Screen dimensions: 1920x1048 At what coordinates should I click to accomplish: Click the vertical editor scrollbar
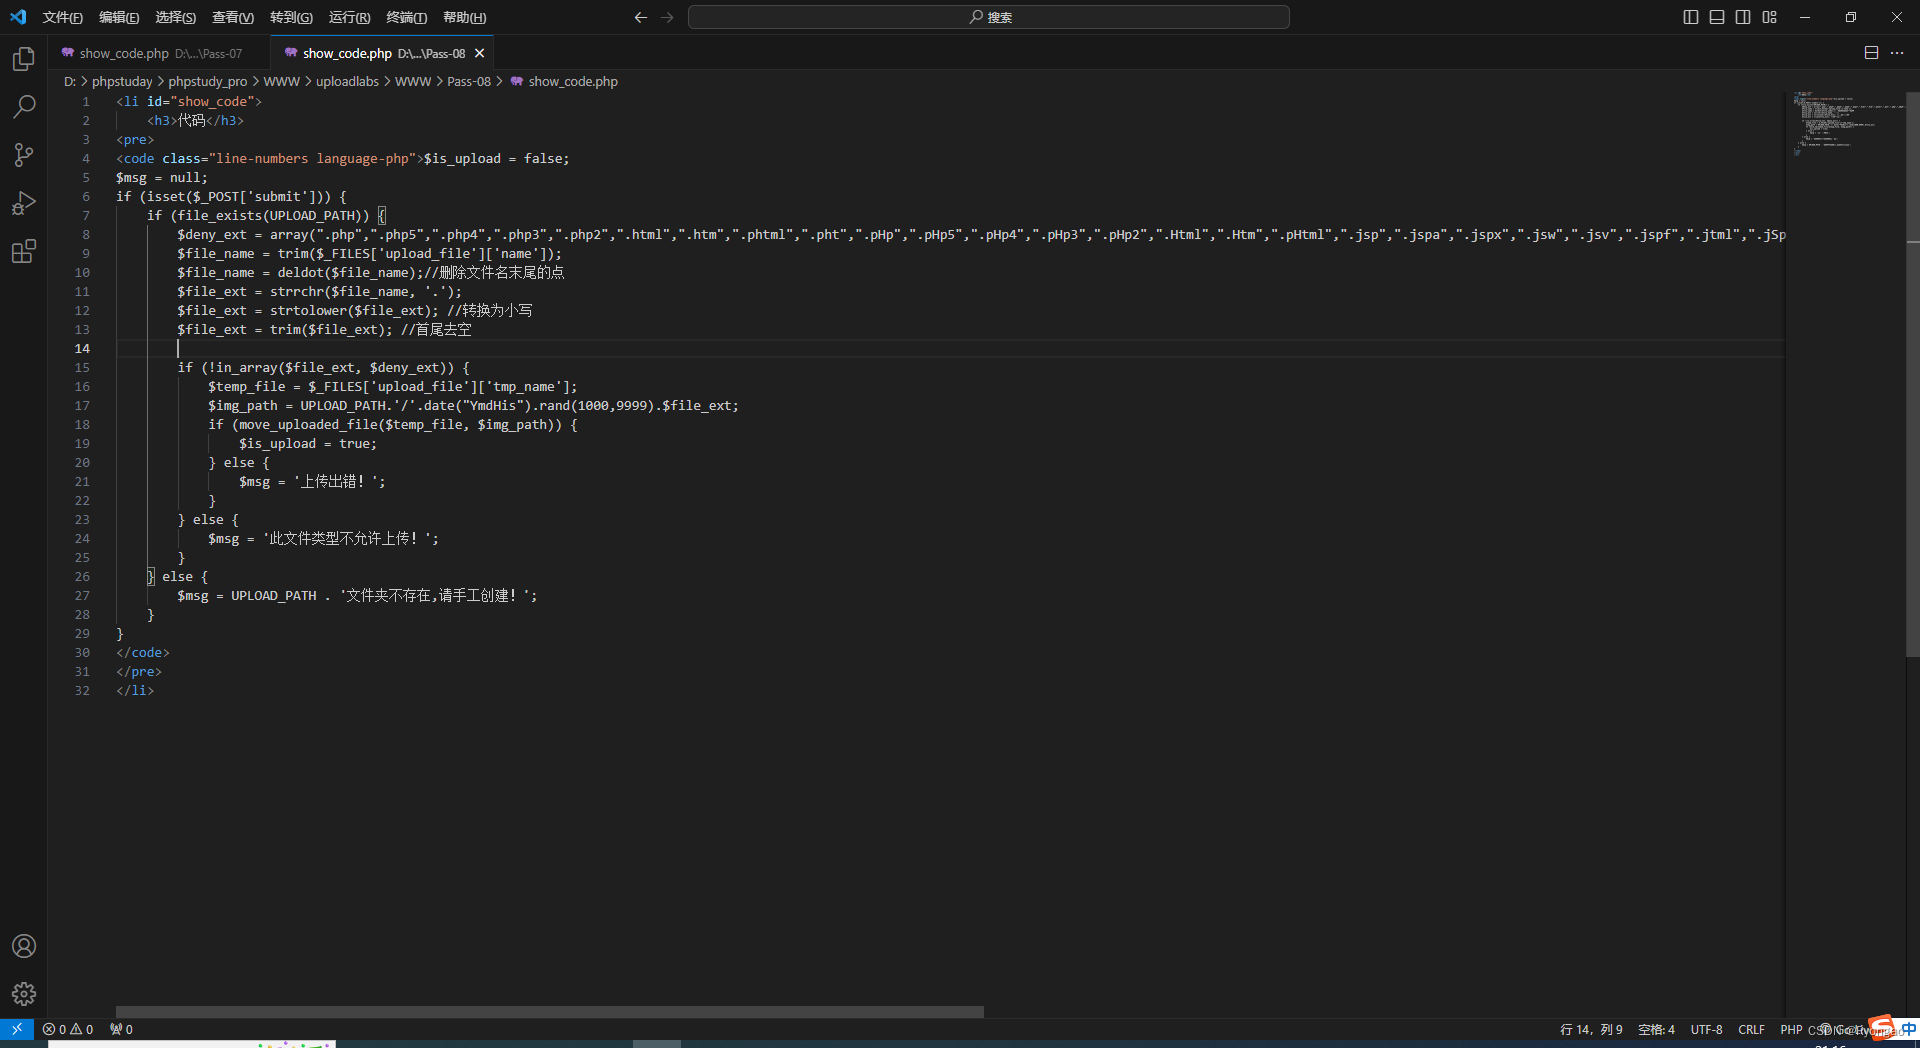[x=1913, y=374]
